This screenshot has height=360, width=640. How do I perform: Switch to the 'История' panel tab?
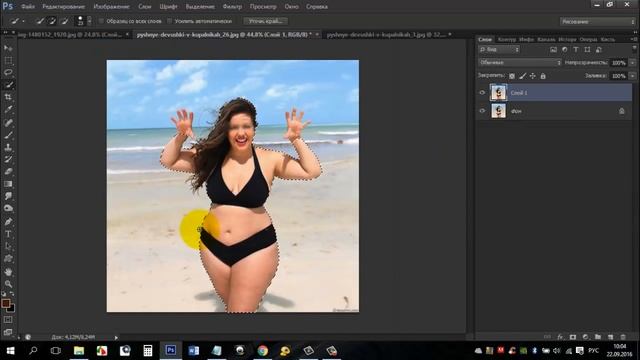(x=567, y=39)
